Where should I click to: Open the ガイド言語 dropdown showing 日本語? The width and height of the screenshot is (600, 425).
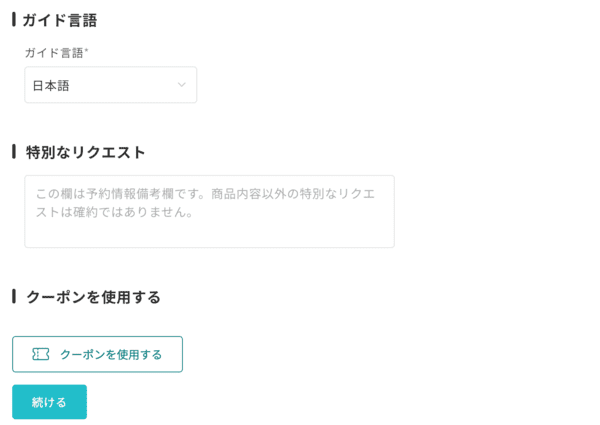pos(111,85)
